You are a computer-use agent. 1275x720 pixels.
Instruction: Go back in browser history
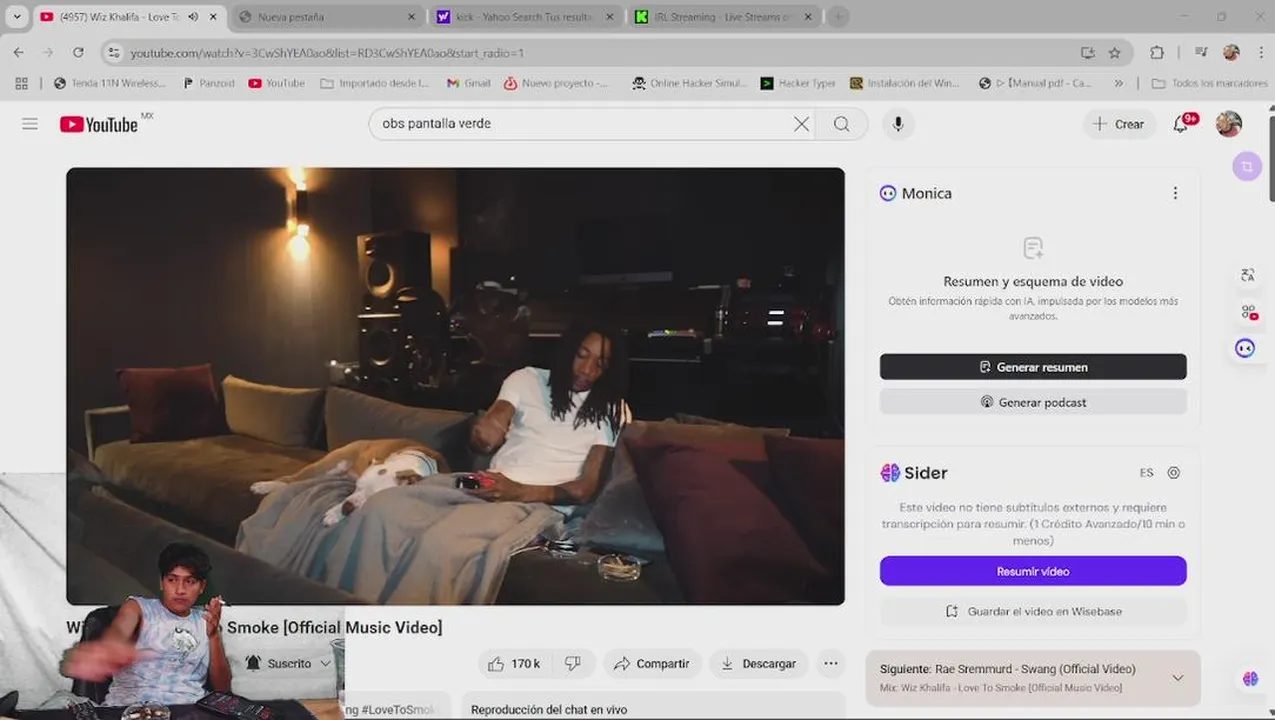point(18,52)
